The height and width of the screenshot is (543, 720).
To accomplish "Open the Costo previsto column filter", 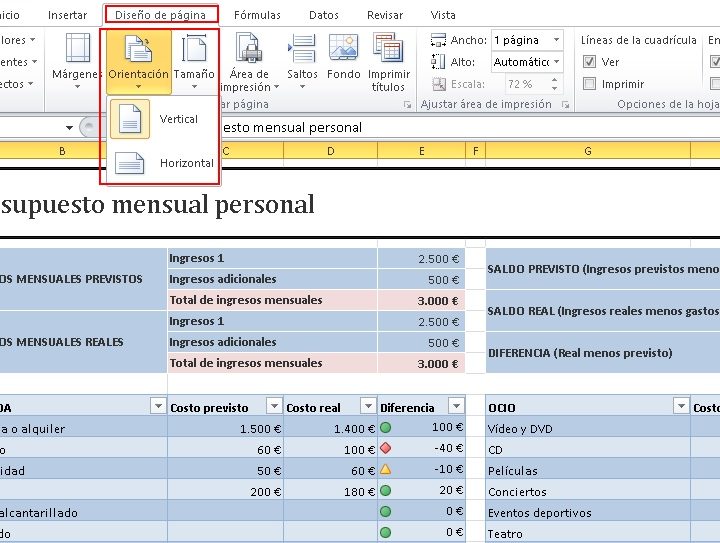I will pyautogui.click(x=273, y=406).
